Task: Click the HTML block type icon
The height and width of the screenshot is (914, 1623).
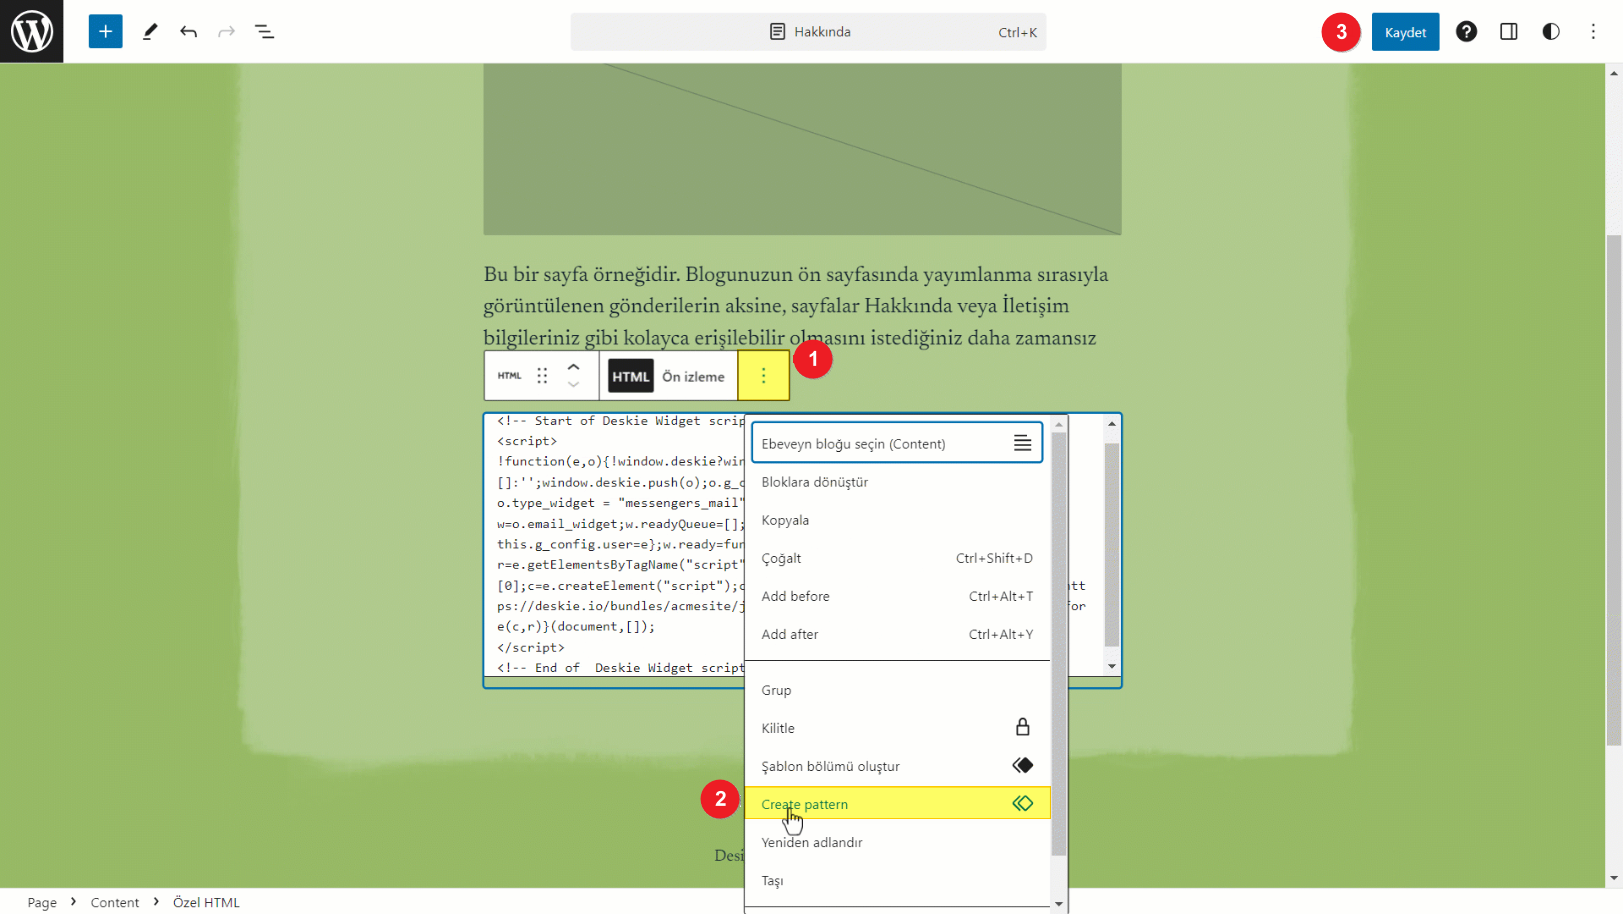Action: coord(509,376)
